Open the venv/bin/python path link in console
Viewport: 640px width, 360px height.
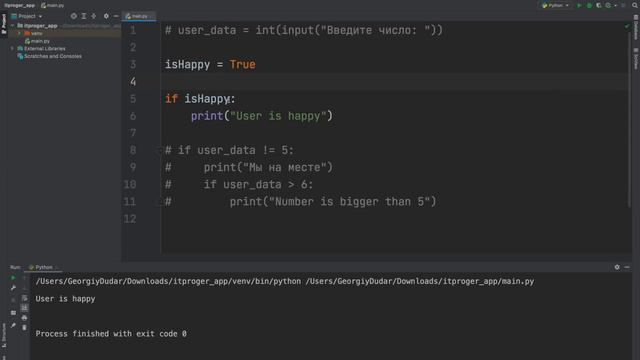168,281
